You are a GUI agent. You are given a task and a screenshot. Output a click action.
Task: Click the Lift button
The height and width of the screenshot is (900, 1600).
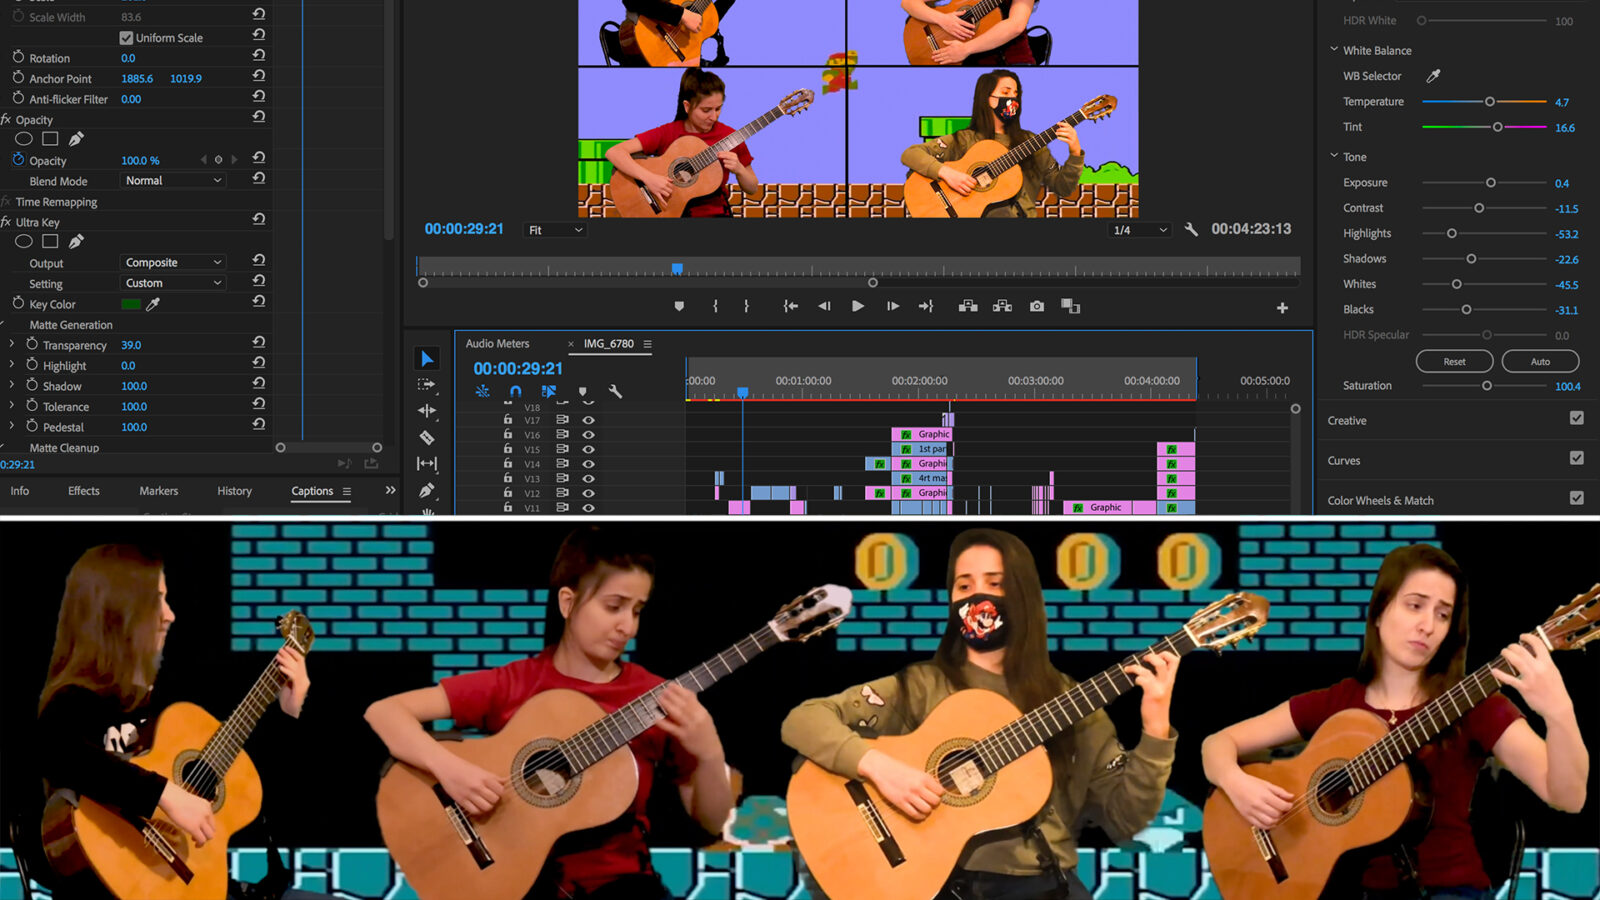[968, 307]
